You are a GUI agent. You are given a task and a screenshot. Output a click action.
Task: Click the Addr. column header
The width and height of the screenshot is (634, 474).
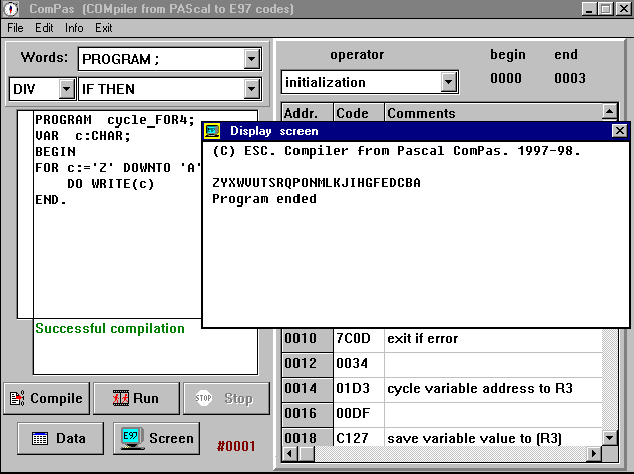307,112
